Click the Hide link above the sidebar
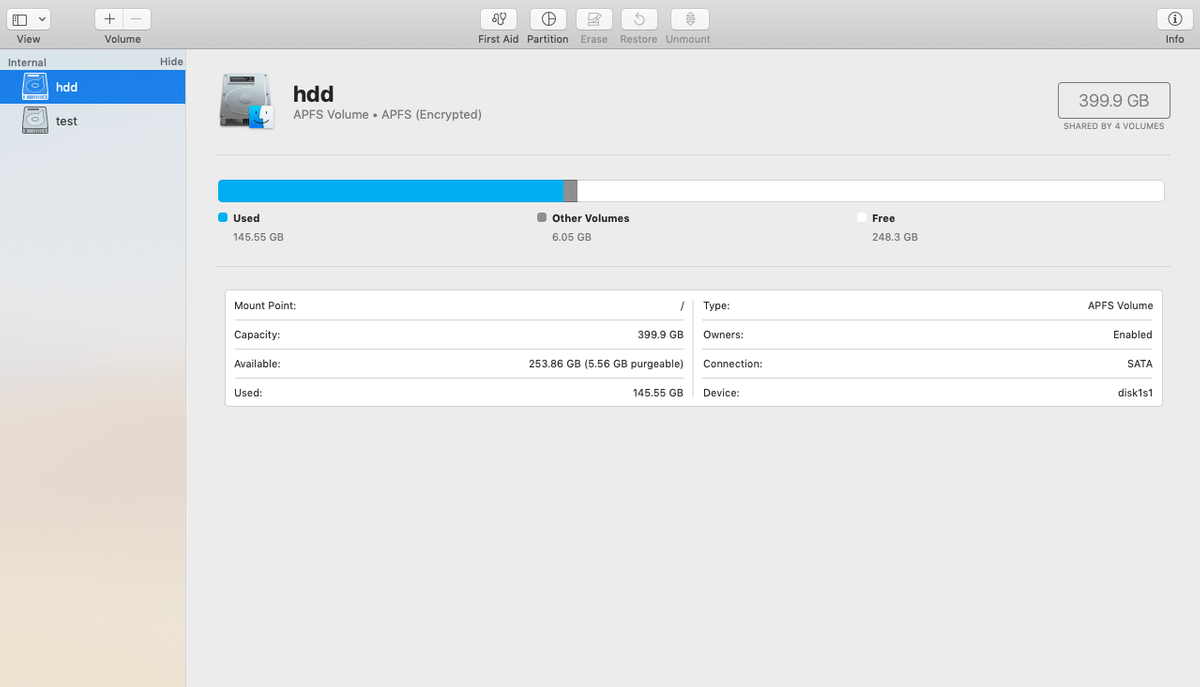Screen dimensions: 1200x687 (171, 61)
